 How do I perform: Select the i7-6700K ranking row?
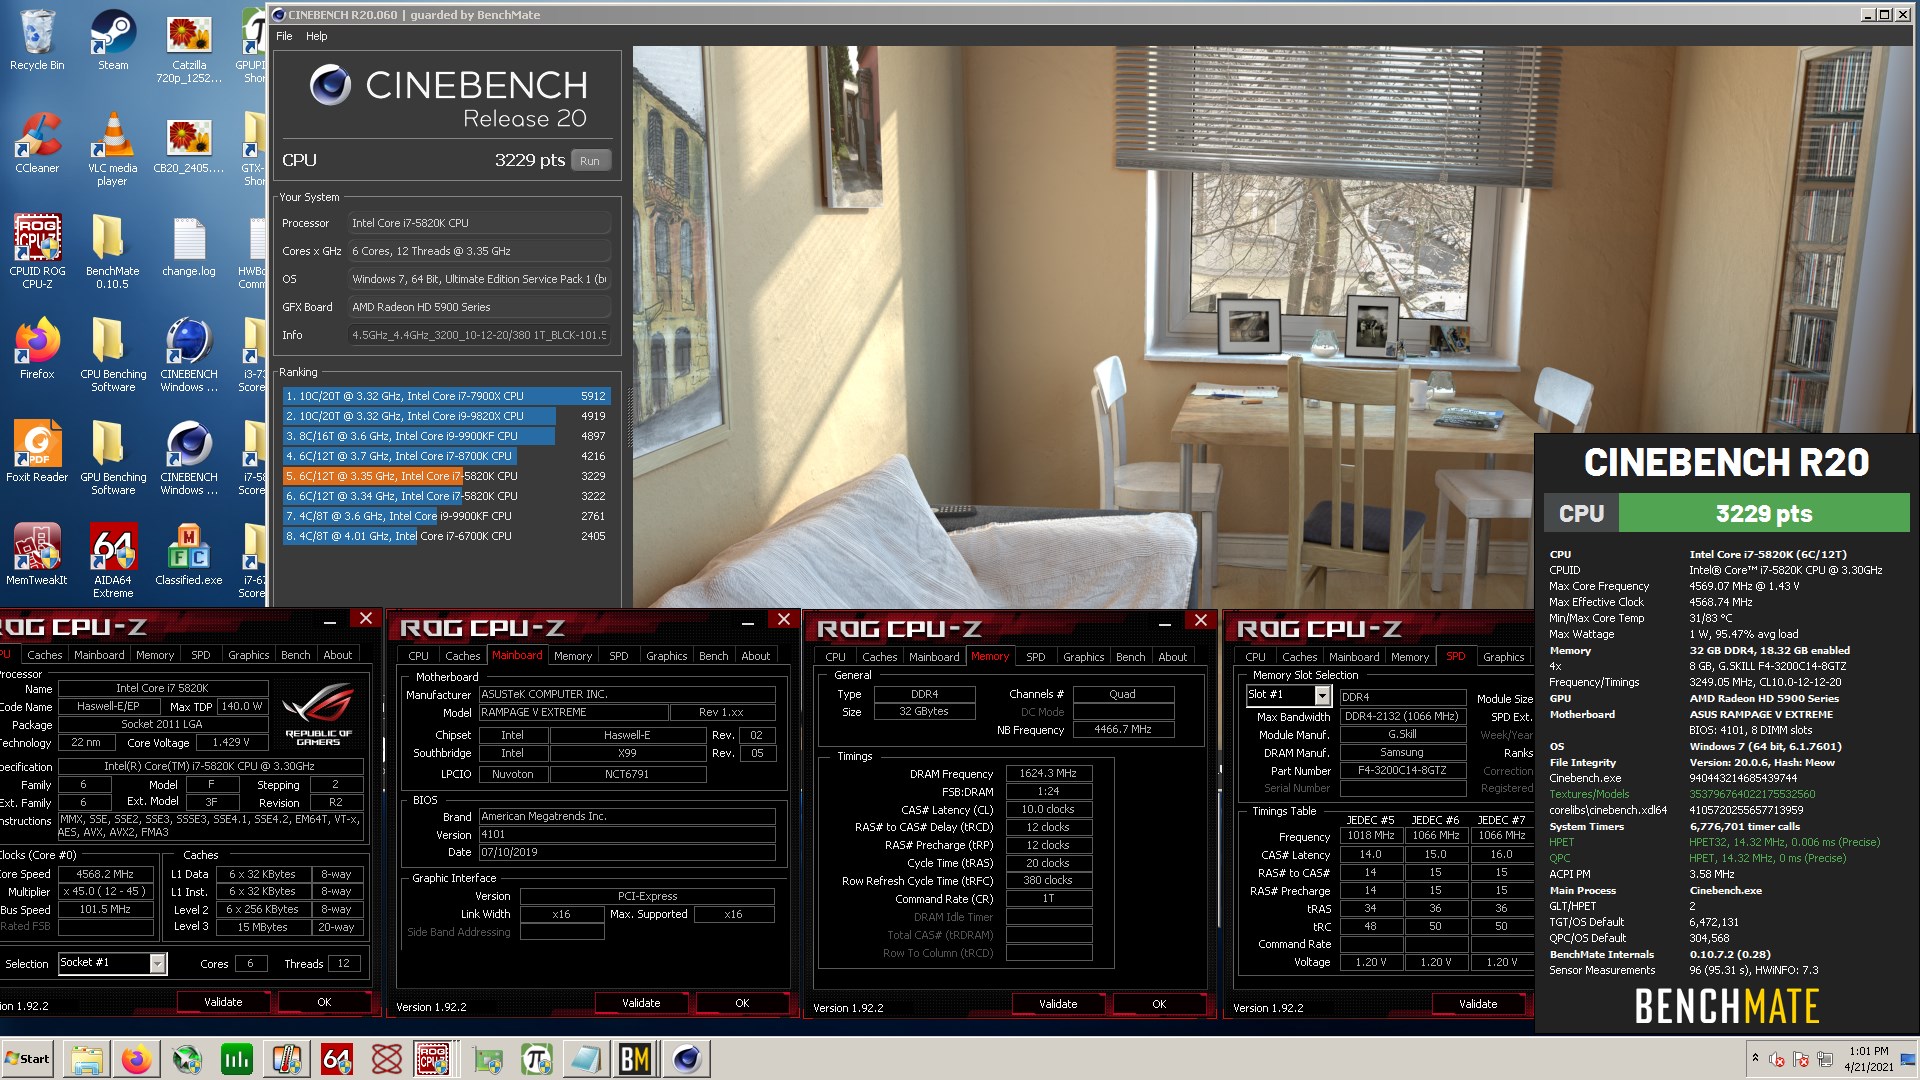pos(446,536)
